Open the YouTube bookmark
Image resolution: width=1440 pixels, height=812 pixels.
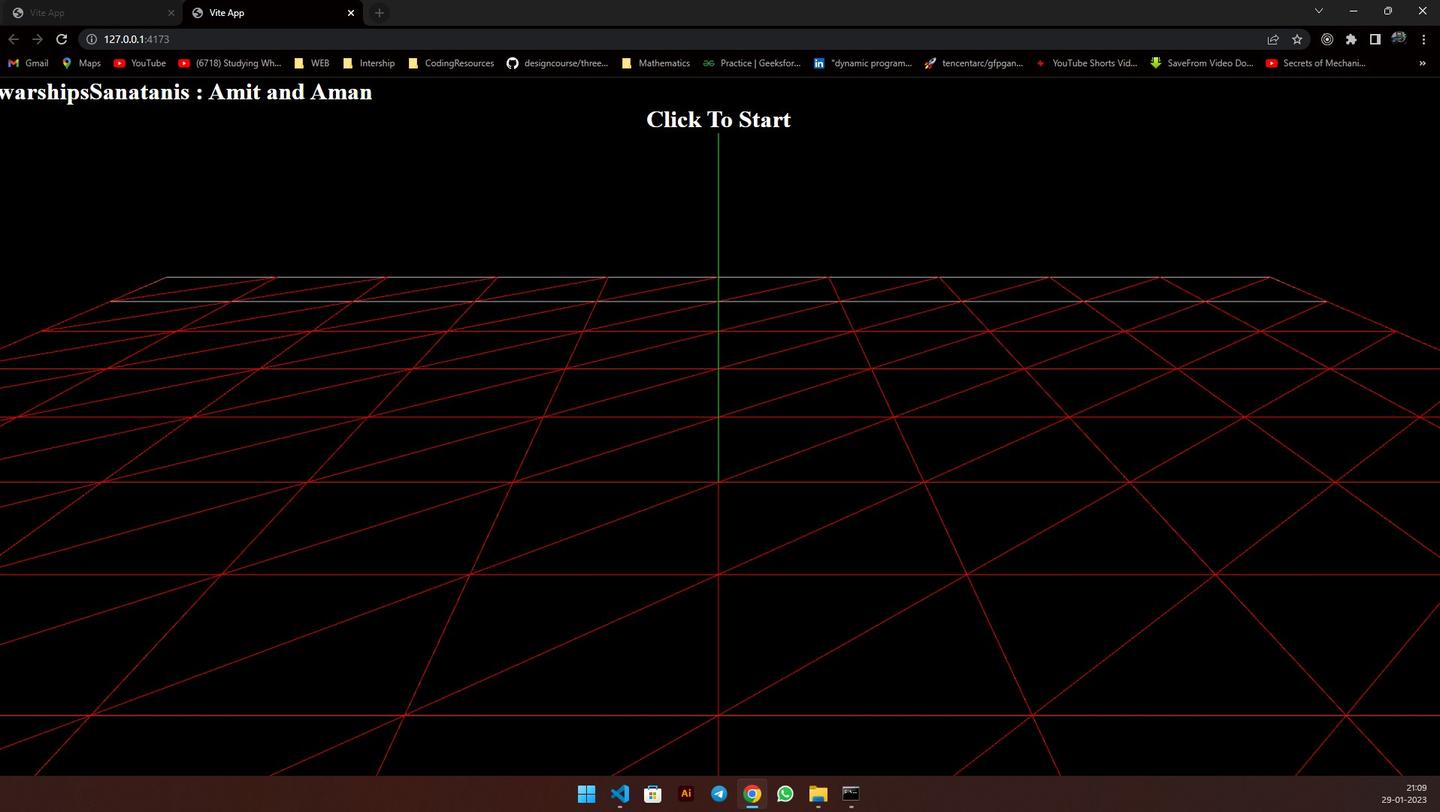[140, 63]
